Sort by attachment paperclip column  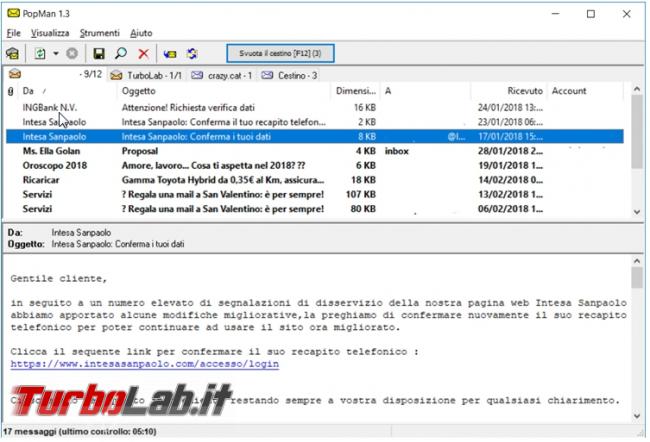click(11, 91)
